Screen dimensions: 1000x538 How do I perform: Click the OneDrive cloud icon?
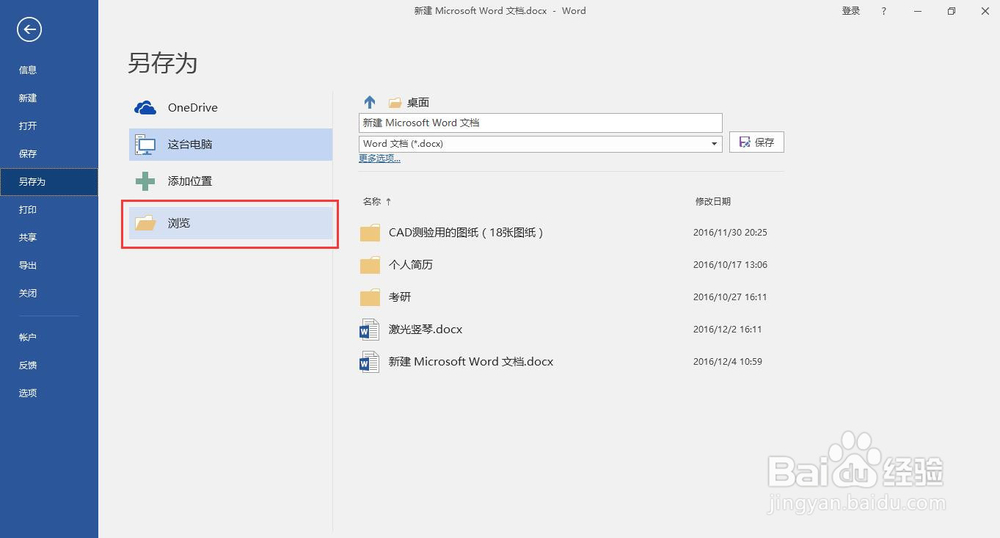coord(145,108)
